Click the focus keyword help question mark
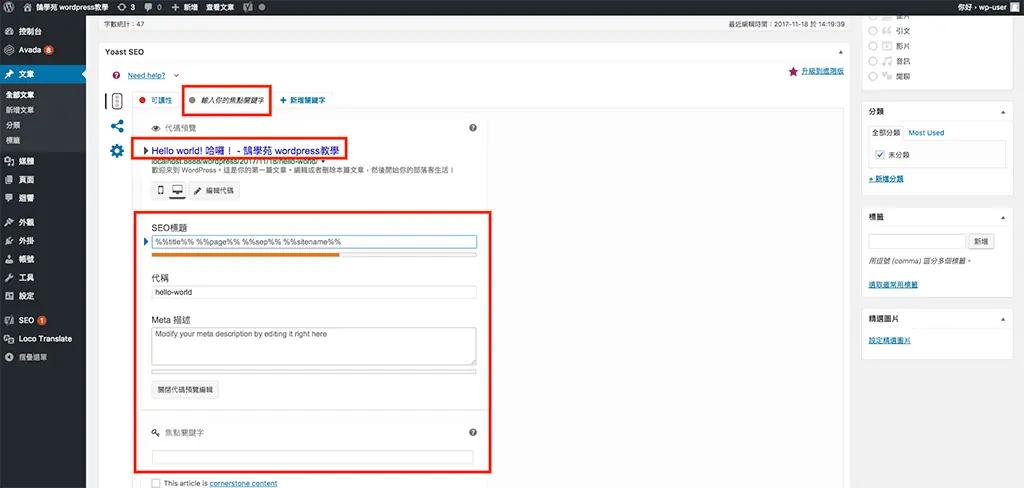 coord(473,432)
